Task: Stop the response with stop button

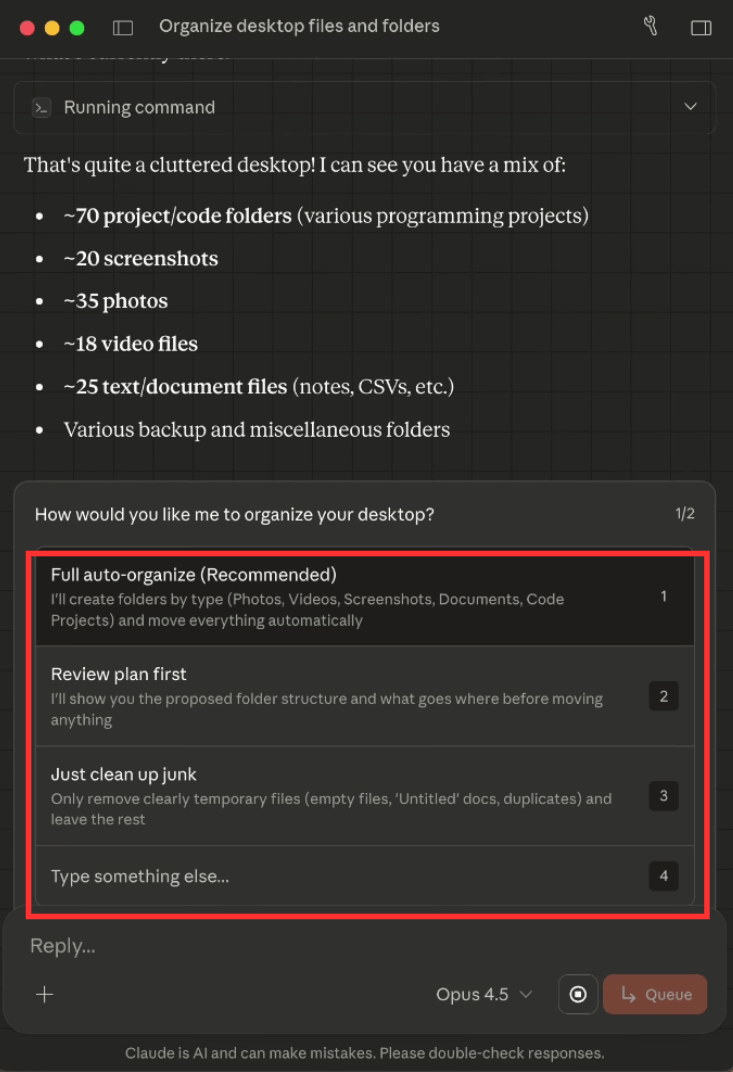Action: [x=578, y=994]
